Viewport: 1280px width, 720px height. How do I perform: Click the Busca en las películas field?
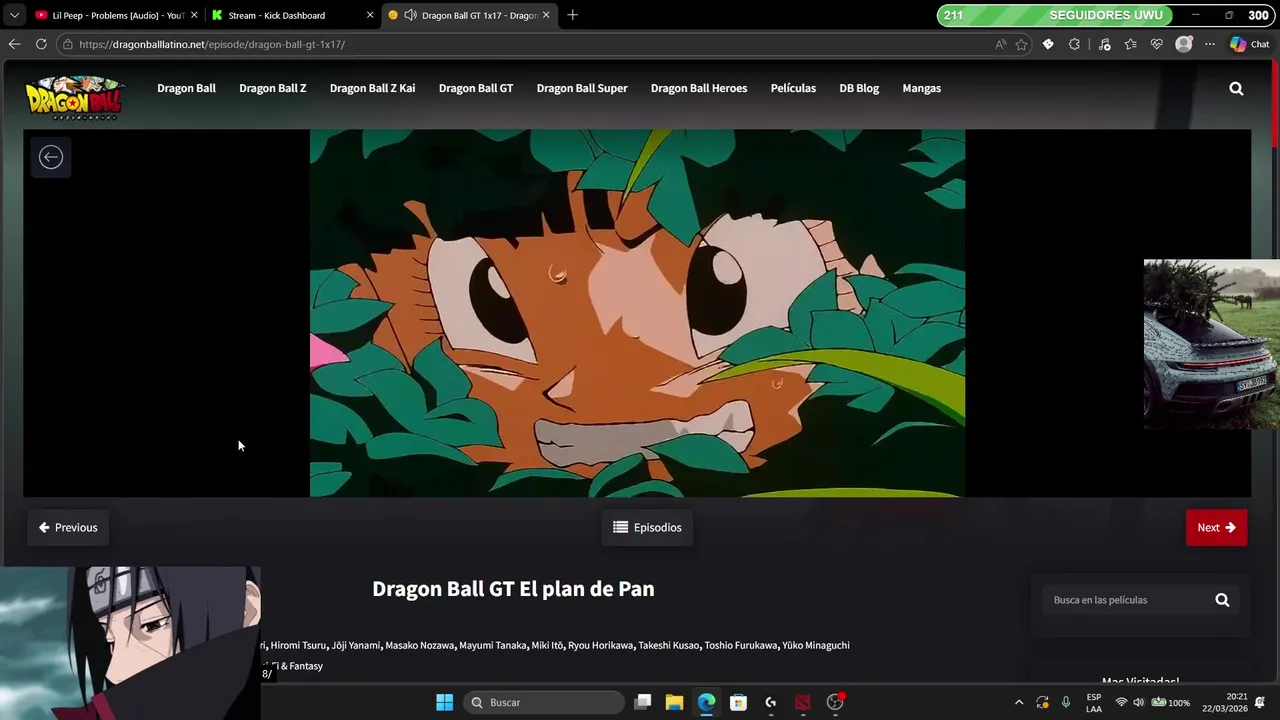point(1129,600)
